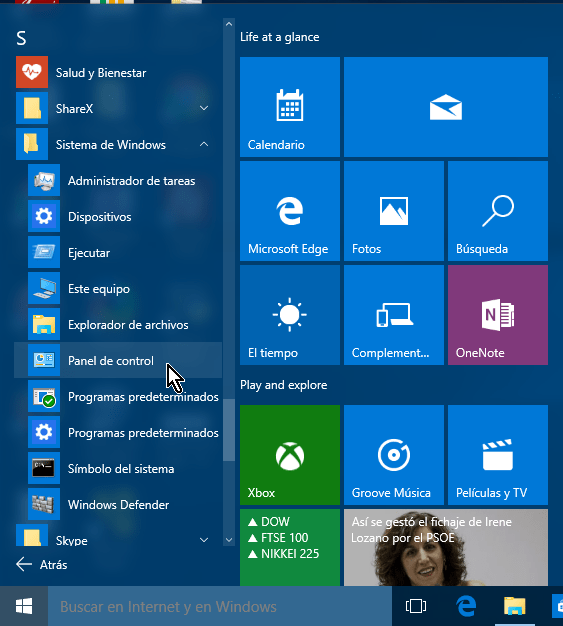Open the Xbox tile
This screenshot has height=626, width=563.
pyautogui.click(x=290, y=455)
